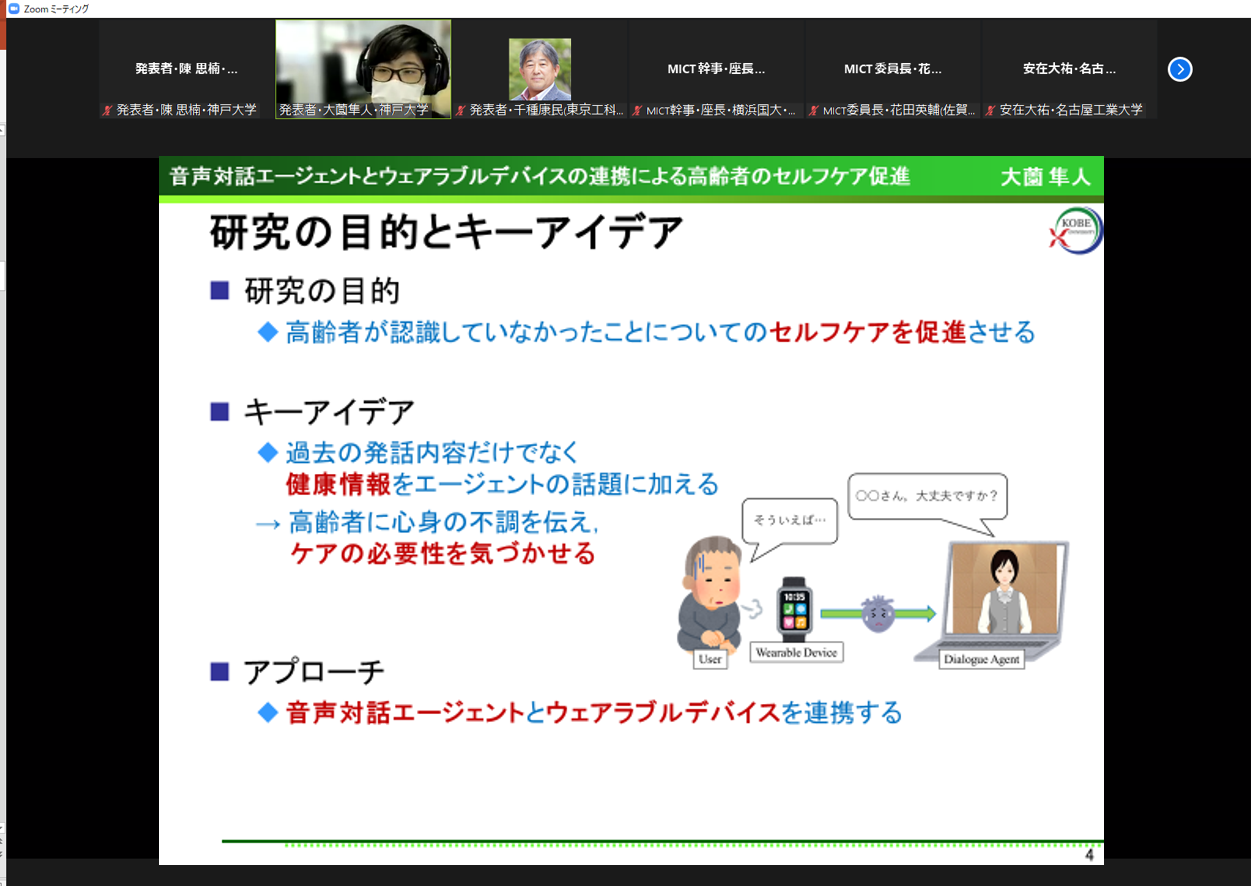Select the 安在大祐 participant tile

click(1069, 69)
